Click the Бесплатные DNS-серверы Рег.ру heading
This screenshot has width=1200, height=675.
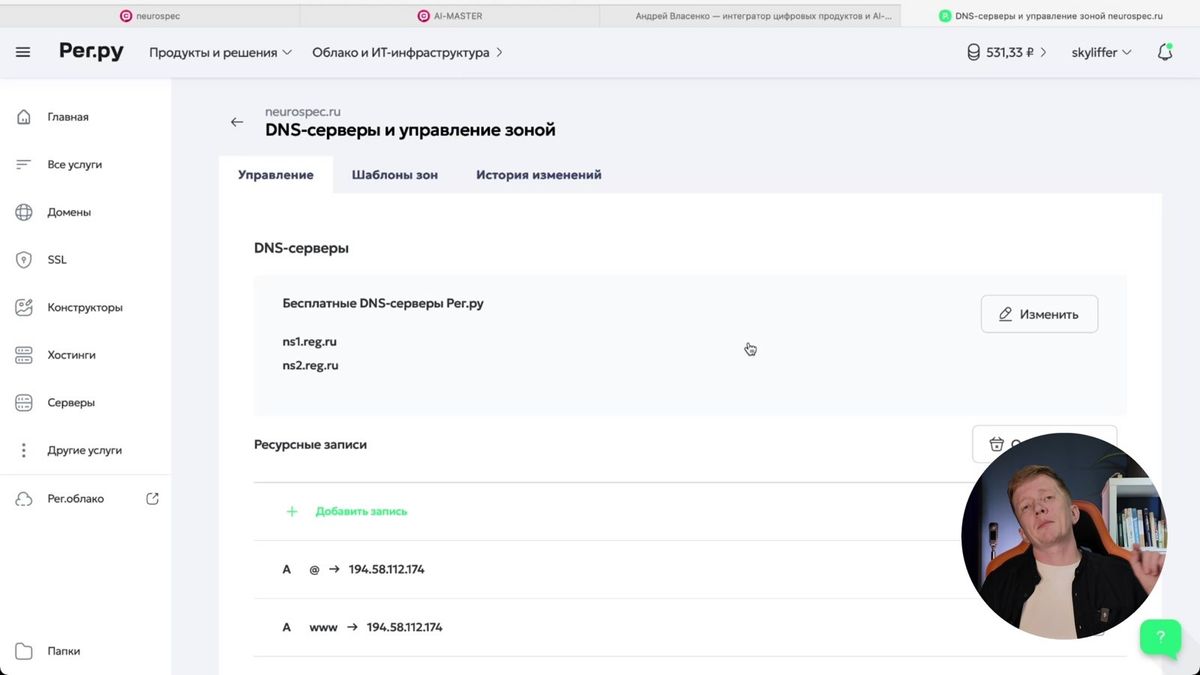(x=383, y=303)
